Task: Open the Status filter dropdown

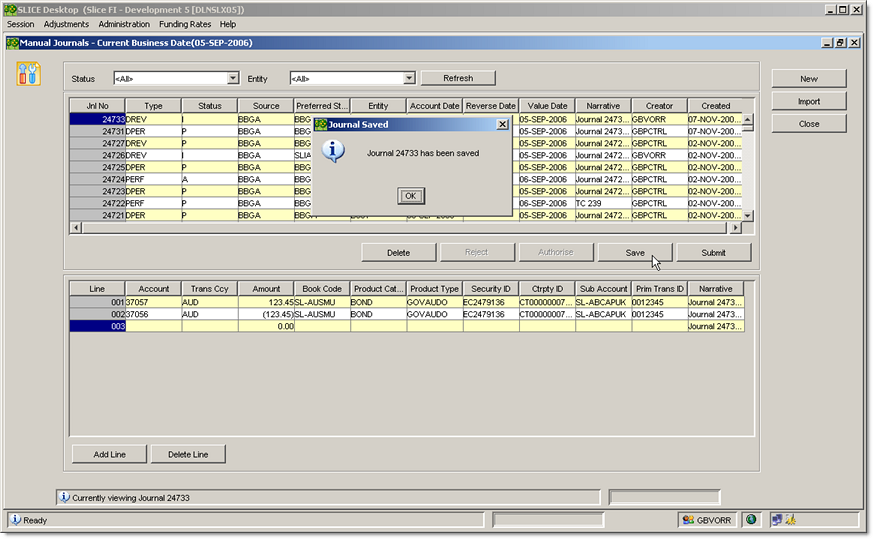Action: coord(233,78)
